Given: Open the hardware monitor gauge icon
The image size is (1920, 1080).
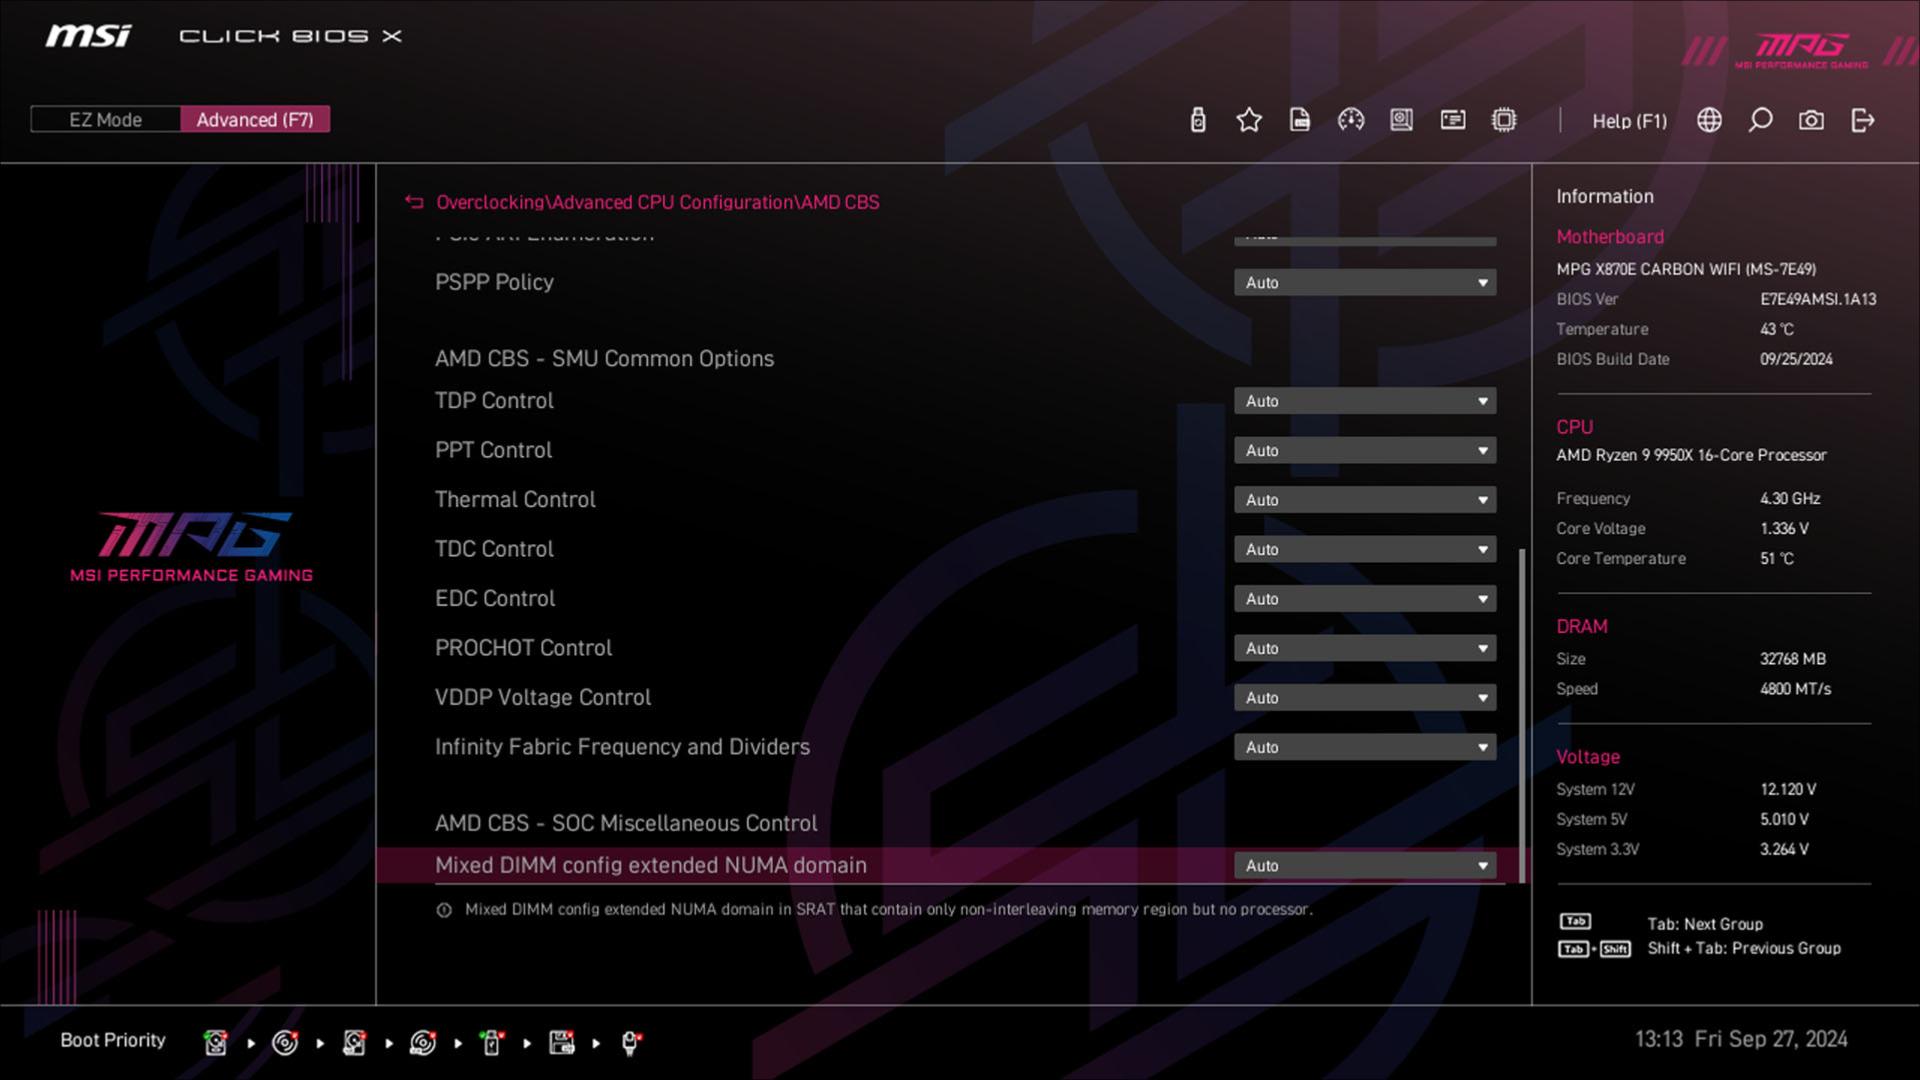Looking at the screenshot, I should (x=1351, y=120).
